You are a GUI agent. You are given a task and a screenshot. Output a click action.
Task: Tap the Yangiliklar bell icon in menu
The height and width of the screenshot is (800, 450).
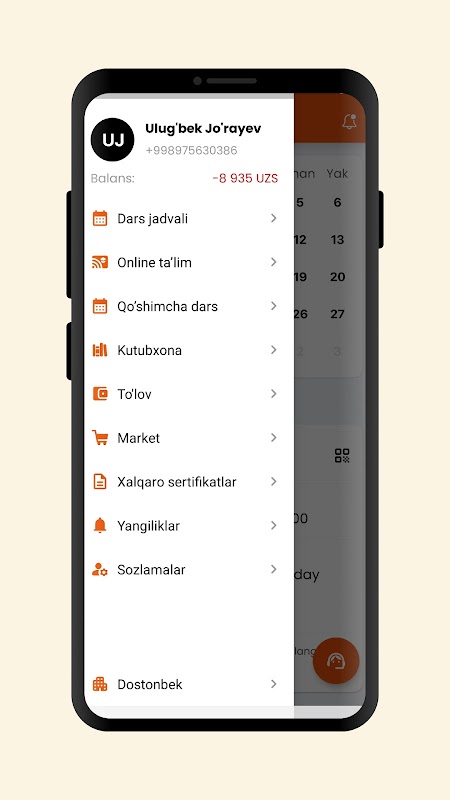coord(100,526)
